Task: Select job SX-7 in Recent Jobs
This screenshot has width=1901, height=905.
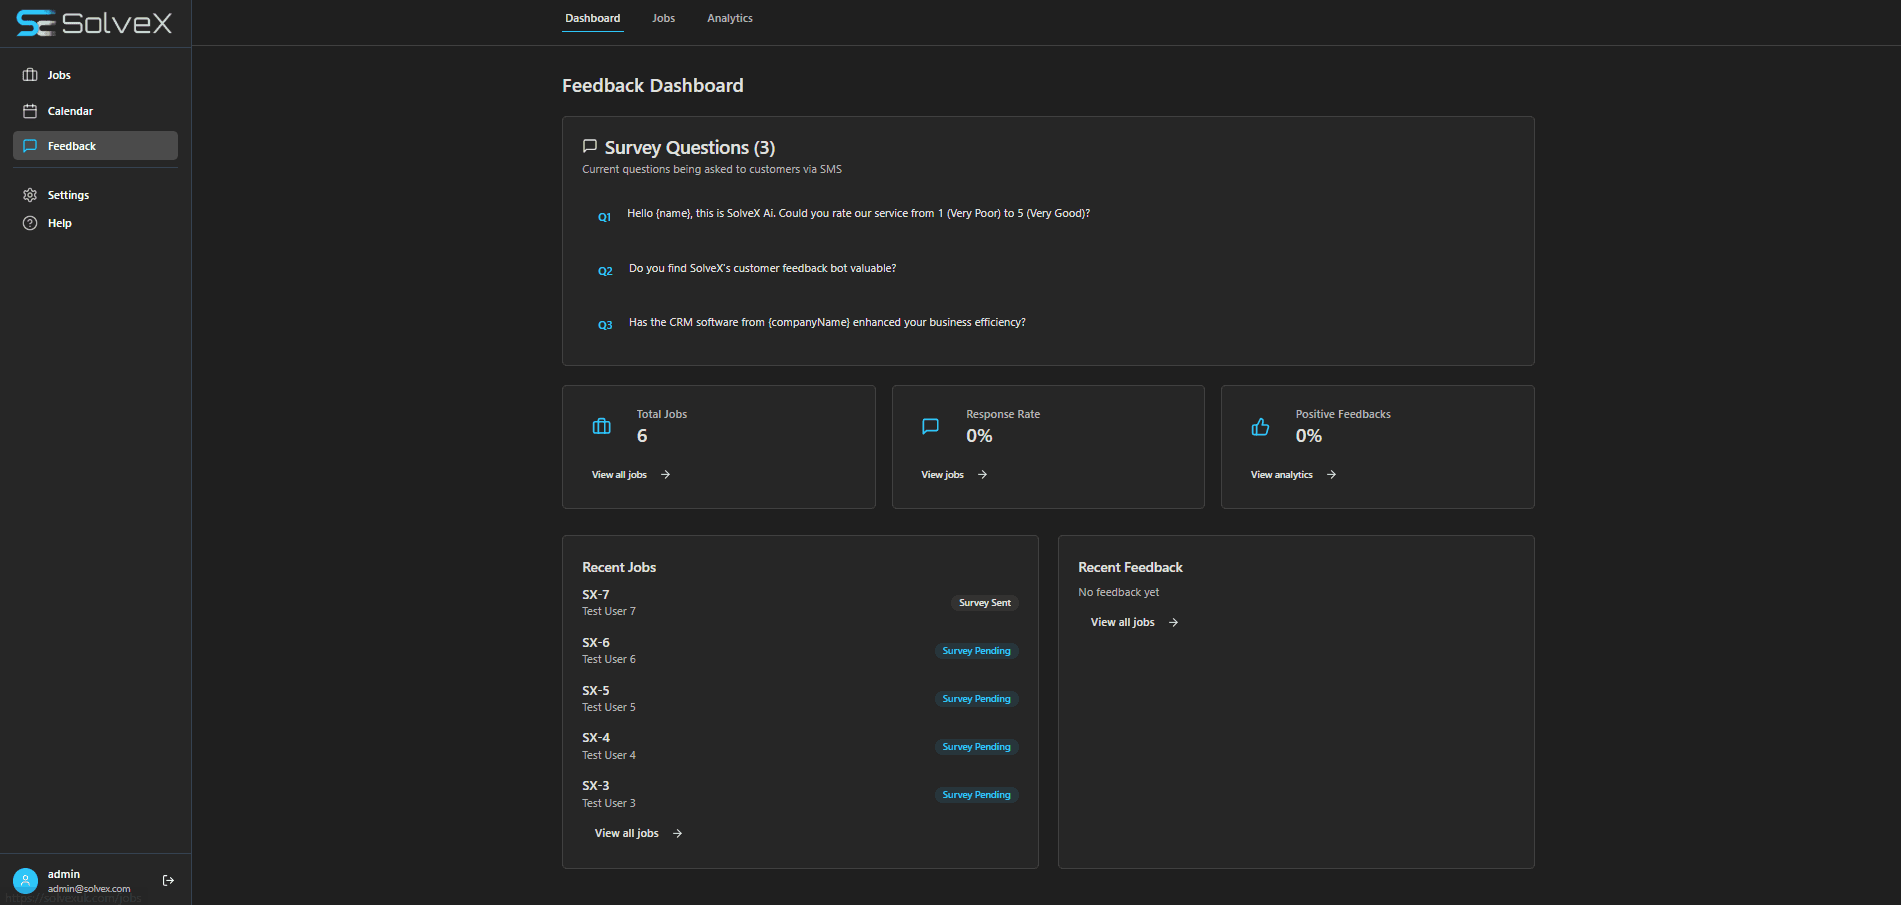Action: tap(596, 595)
